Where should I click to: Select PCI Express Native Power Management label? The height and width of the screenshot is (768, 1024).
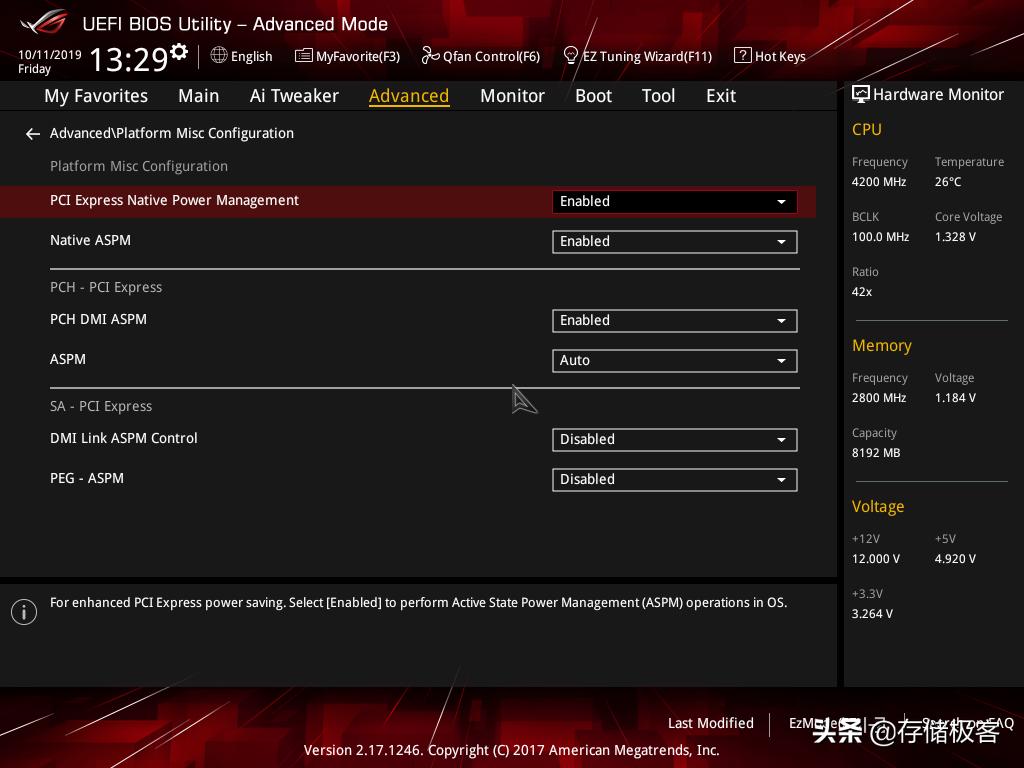174,200
